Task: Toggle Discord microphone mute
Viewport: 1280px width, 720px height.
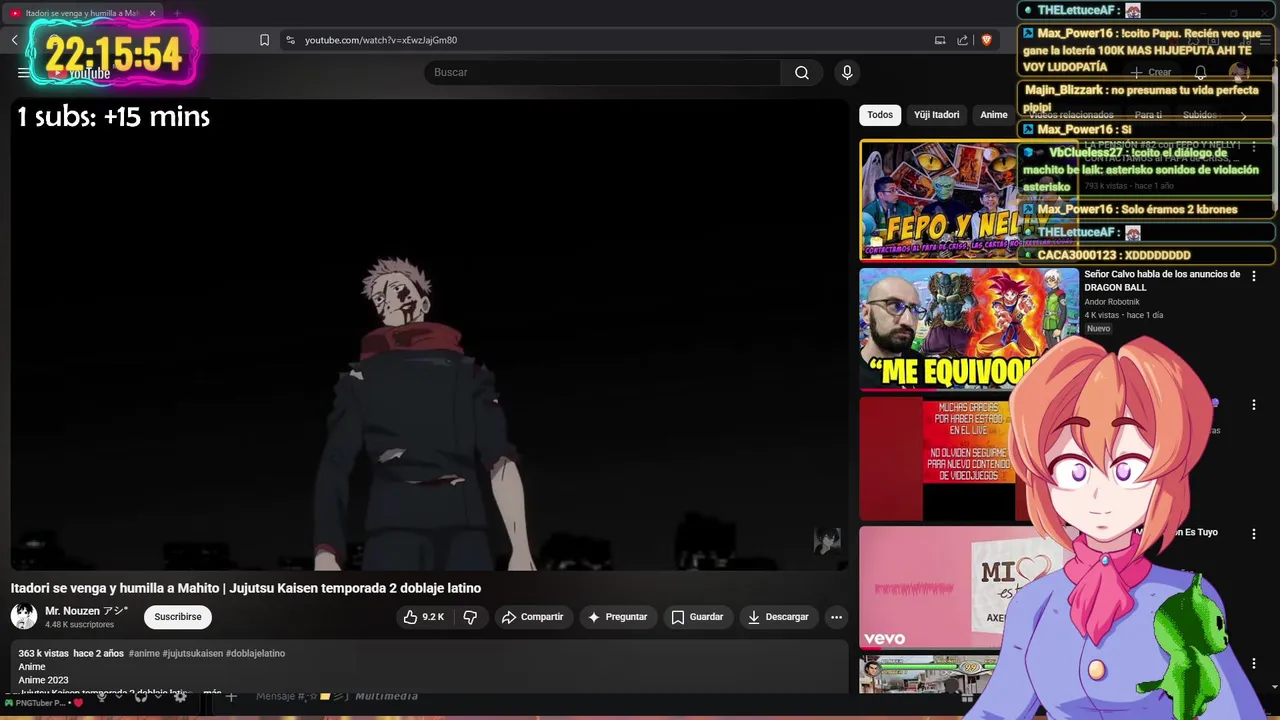Action: click(101, 697)
